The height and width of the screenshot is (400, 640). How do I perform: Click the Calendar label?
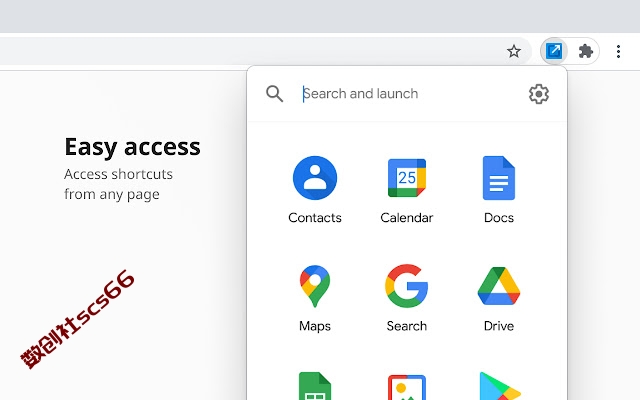coord(407,218)
